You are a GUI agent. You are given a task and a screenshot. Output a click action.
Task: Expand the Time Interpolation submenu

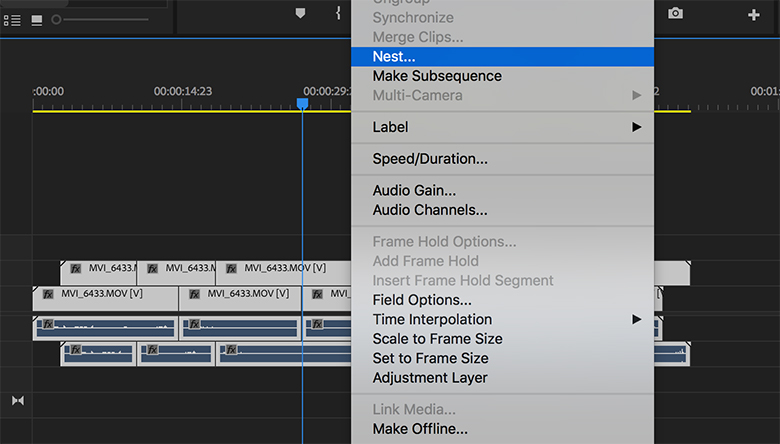pos(502,319)
